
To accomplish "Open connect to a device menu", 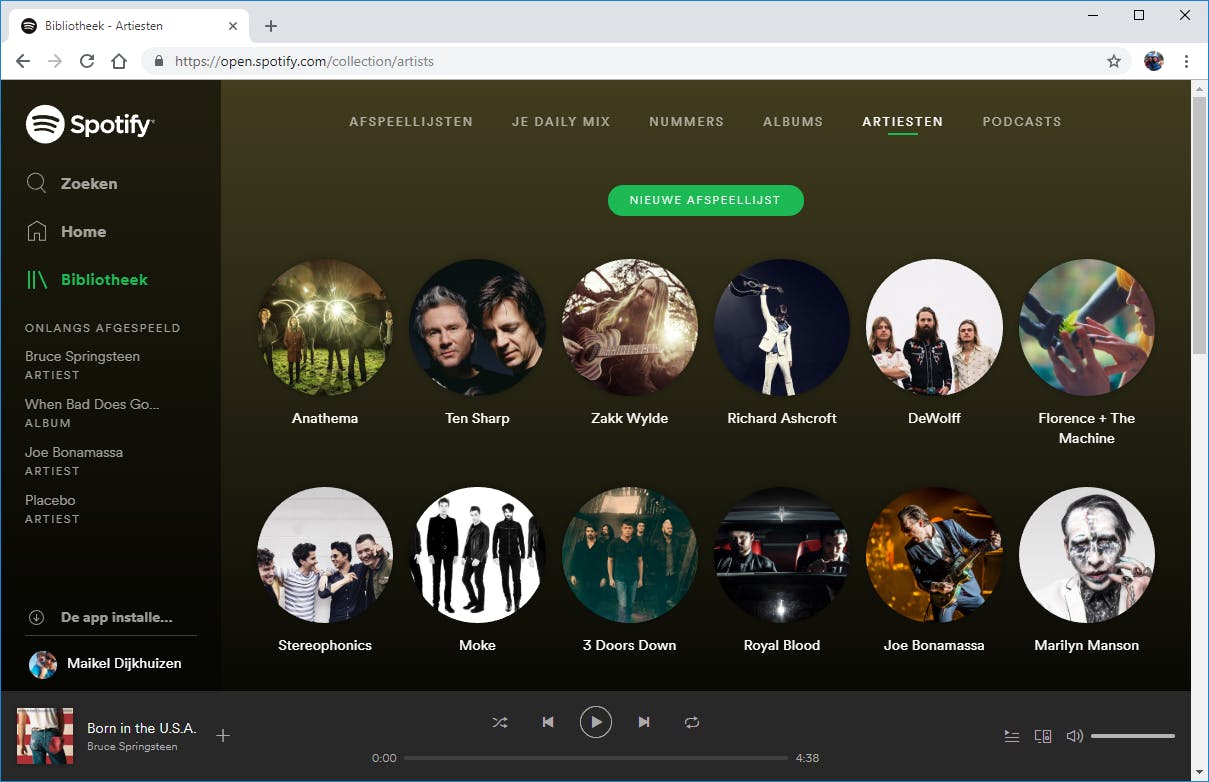I will (1043, 736).
